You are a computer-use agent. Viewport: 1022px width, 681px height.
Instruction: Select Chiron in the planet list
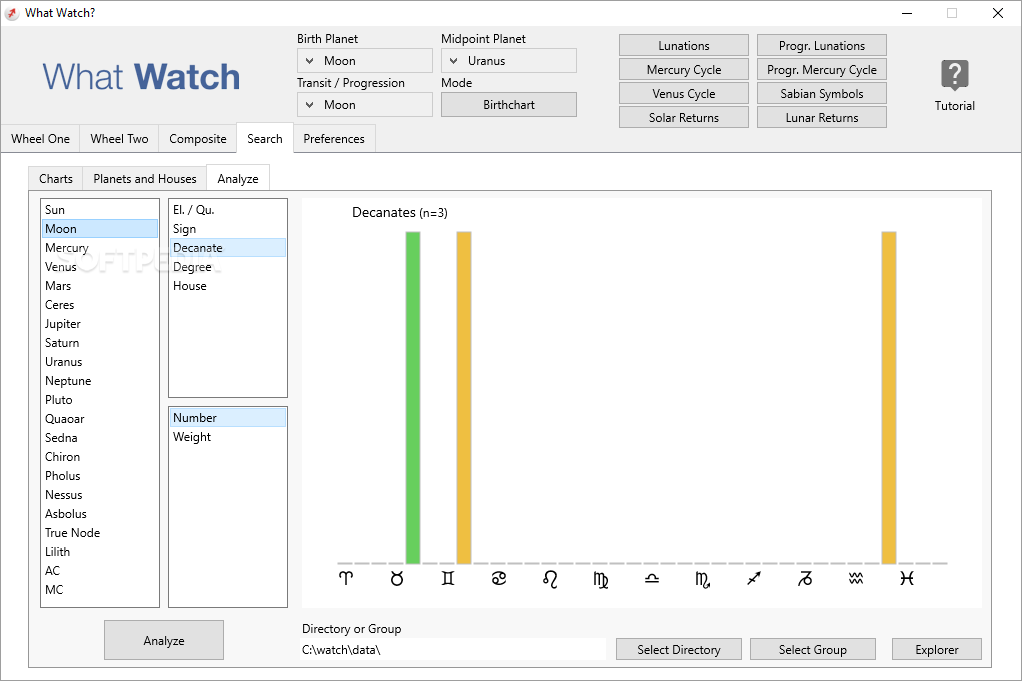point(100,457)
